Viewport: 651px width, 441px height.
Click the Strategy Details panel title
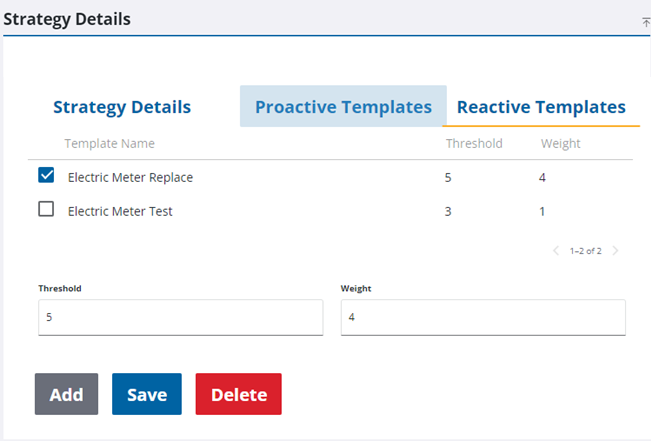click(67, 19)
